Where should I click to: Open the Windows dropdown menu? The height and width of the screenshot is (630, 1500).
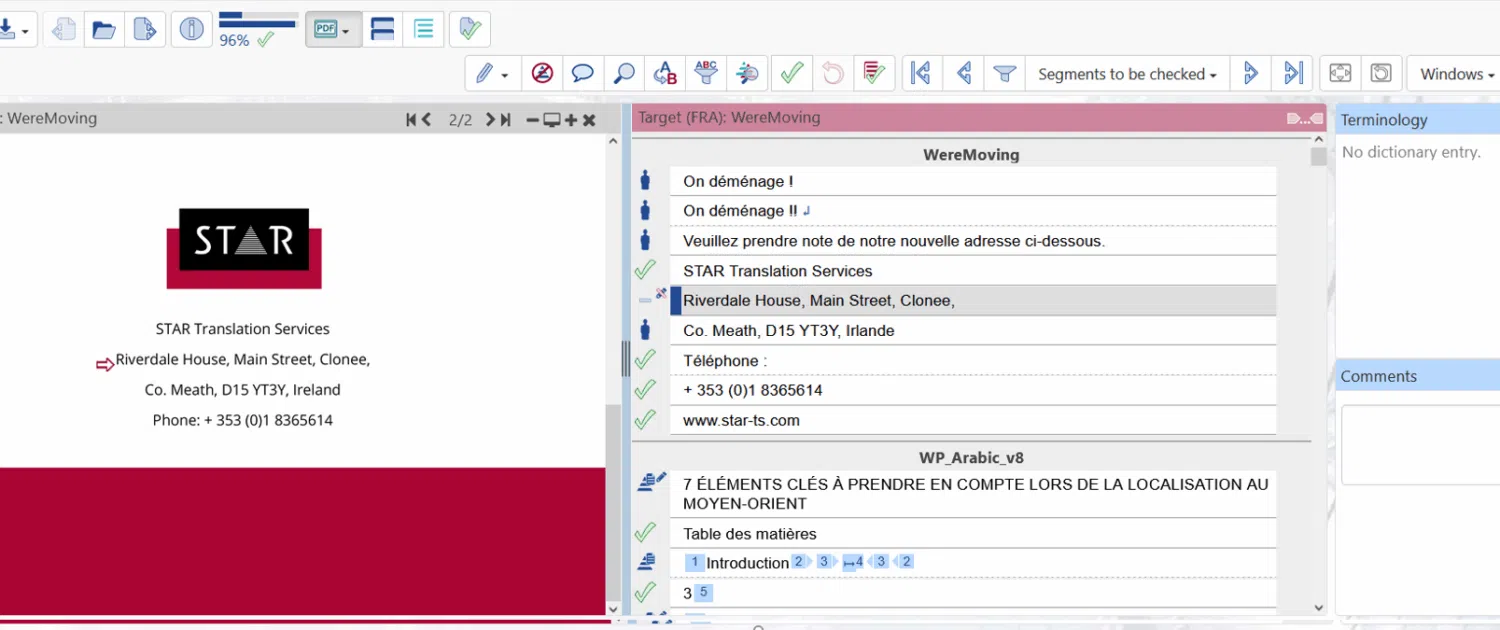tap(1456, 74)
